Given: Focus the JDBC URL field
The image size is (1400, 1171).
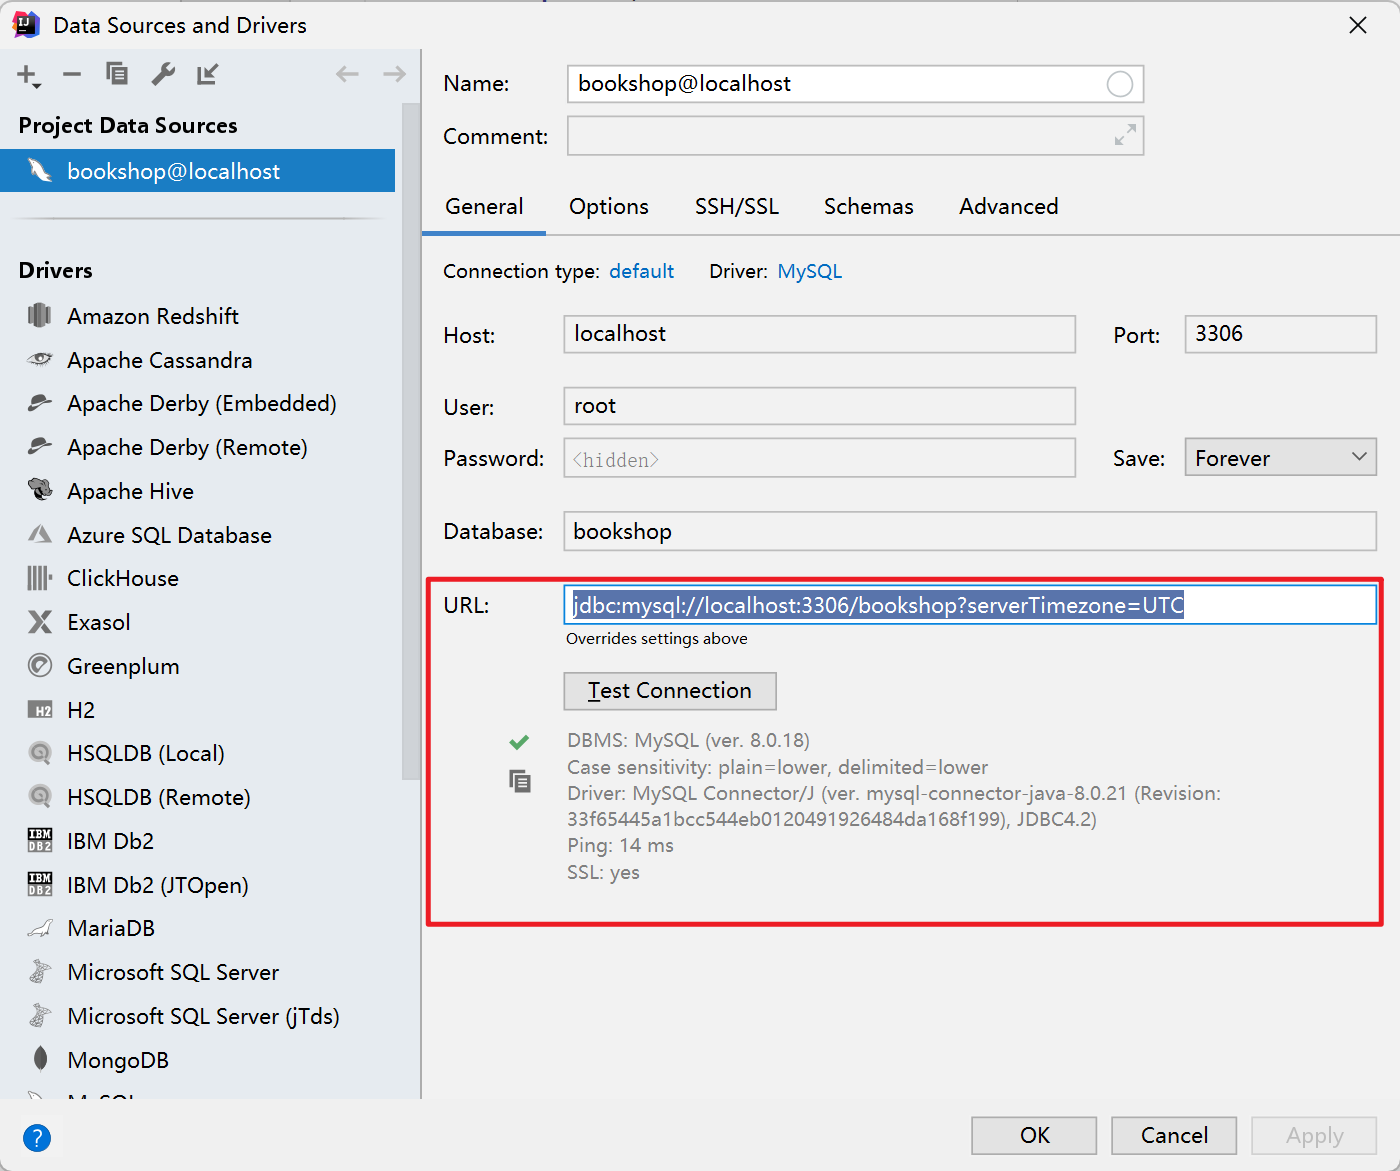Looking at the screenshot, I should (x=970, y=605).
